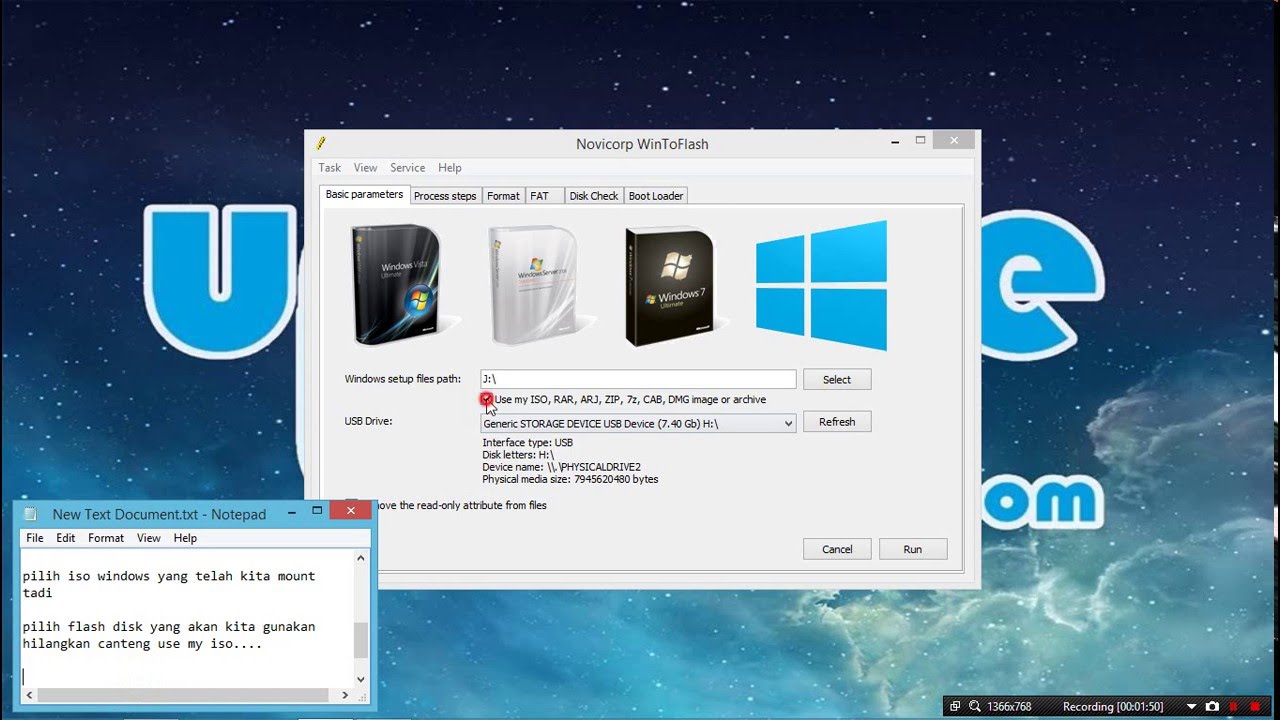
Task: Open WinToFlash's View menu
Action: coord(365,168)
